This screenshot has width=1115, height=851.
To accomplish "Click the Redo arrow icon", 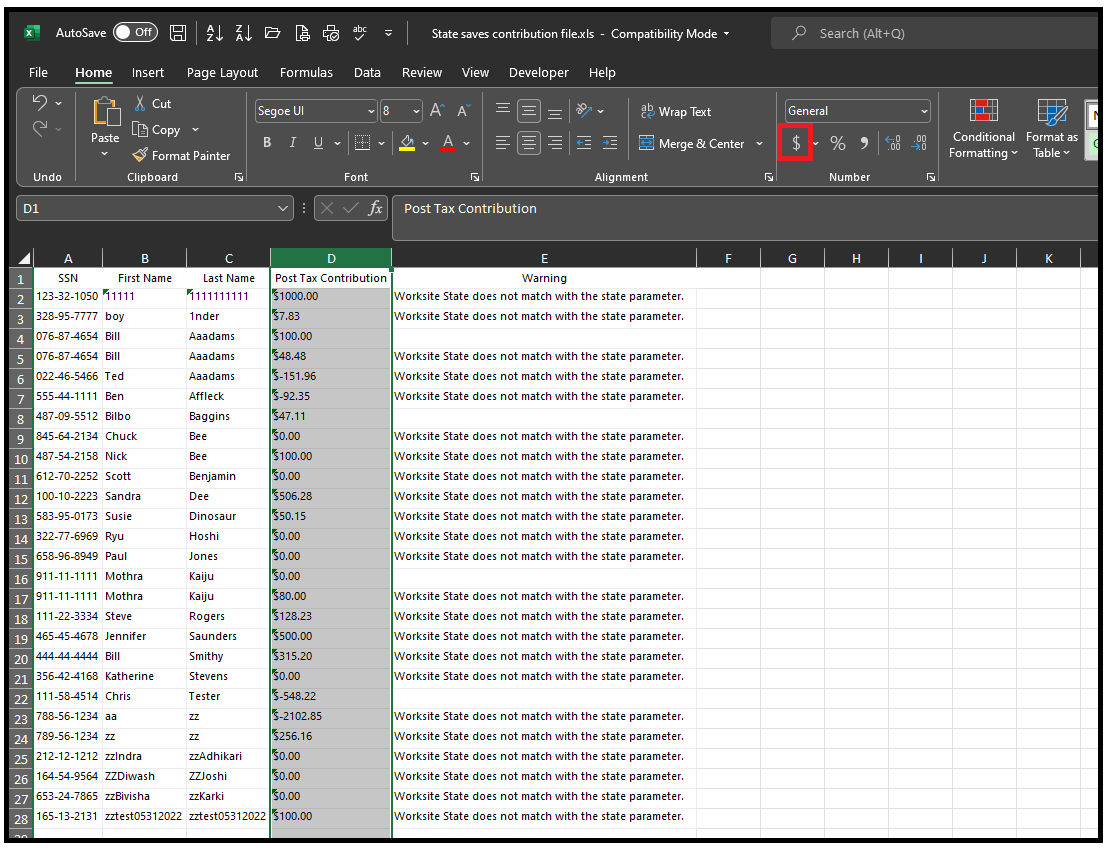I will click(40, 129).
